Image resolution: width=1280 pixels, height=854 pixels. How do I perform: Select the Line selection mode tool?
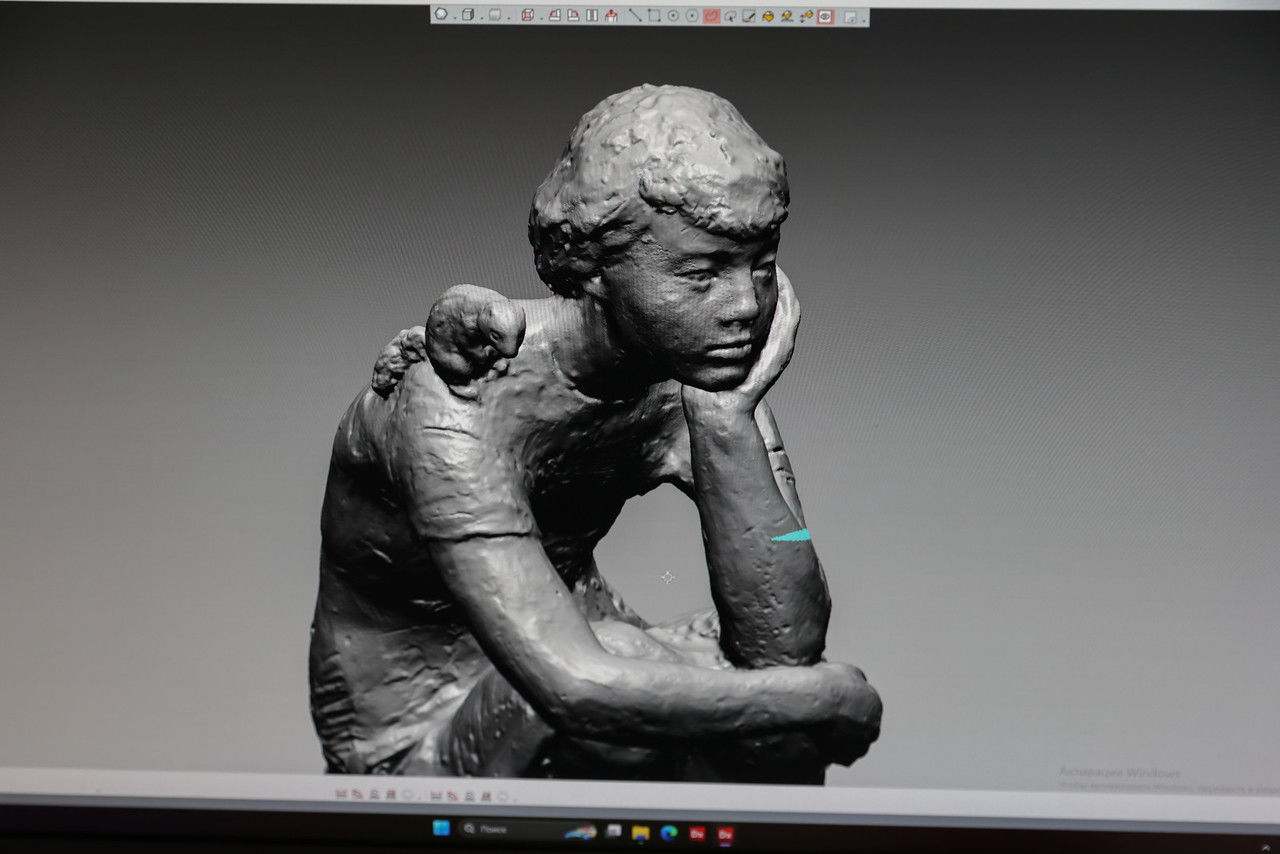(635, 15)
